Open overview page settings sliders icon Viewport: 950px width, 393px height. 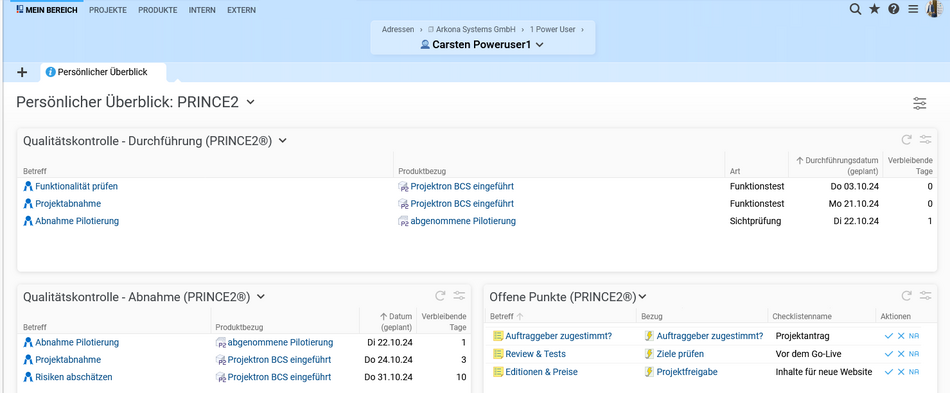point(920,104)
